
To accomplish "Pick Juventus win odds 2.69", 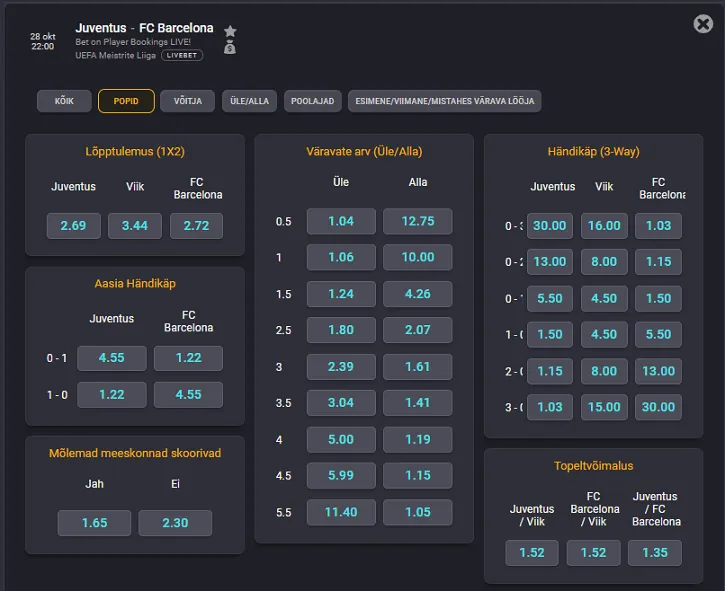I will (x=73, y=226).
